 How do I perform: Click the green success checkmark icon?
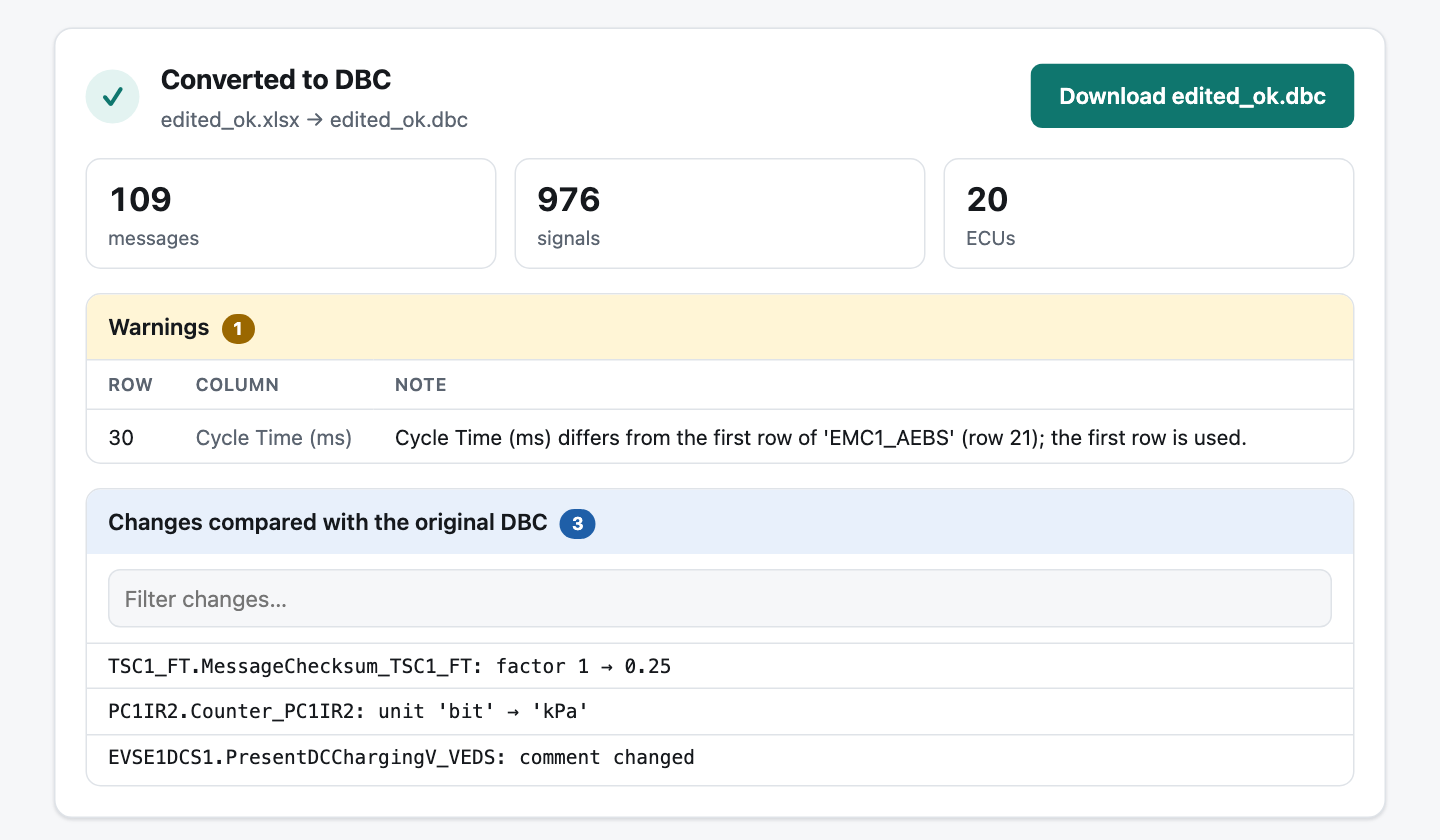tap(113, 97)
